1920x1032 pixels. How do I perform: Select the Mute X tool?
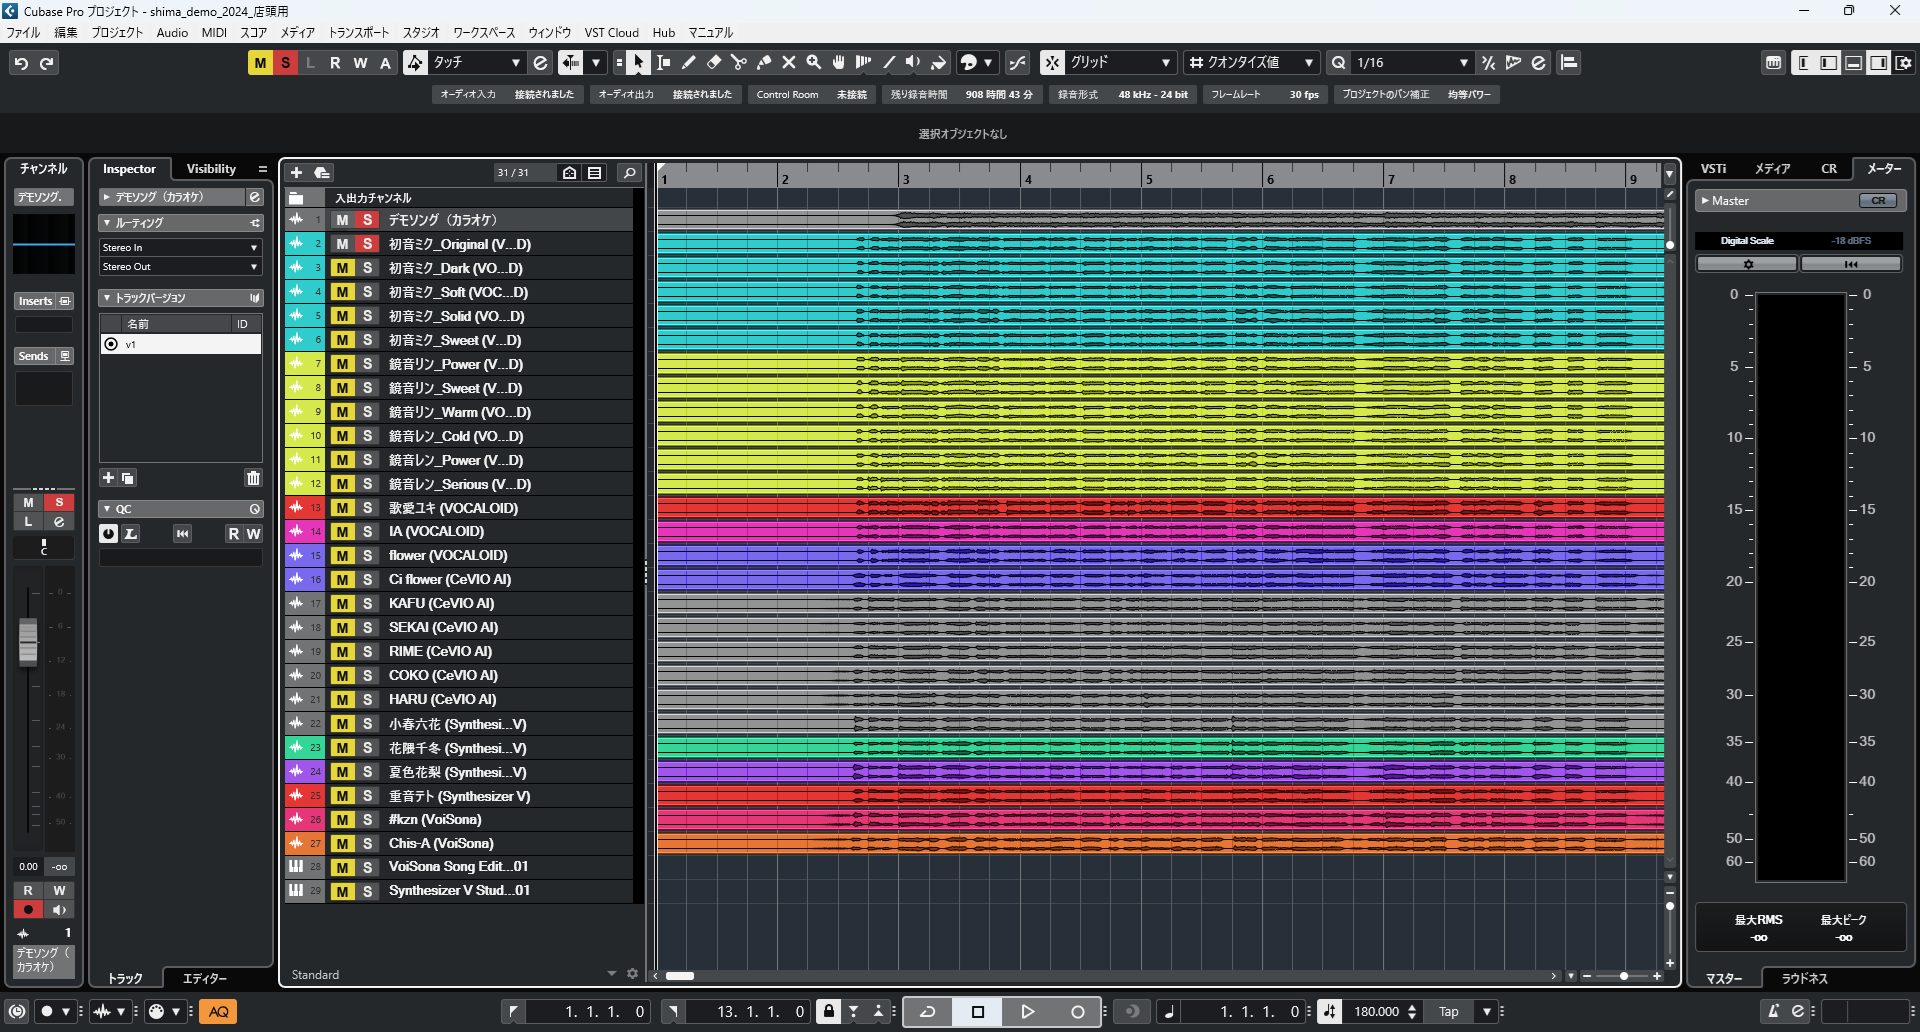789,62
